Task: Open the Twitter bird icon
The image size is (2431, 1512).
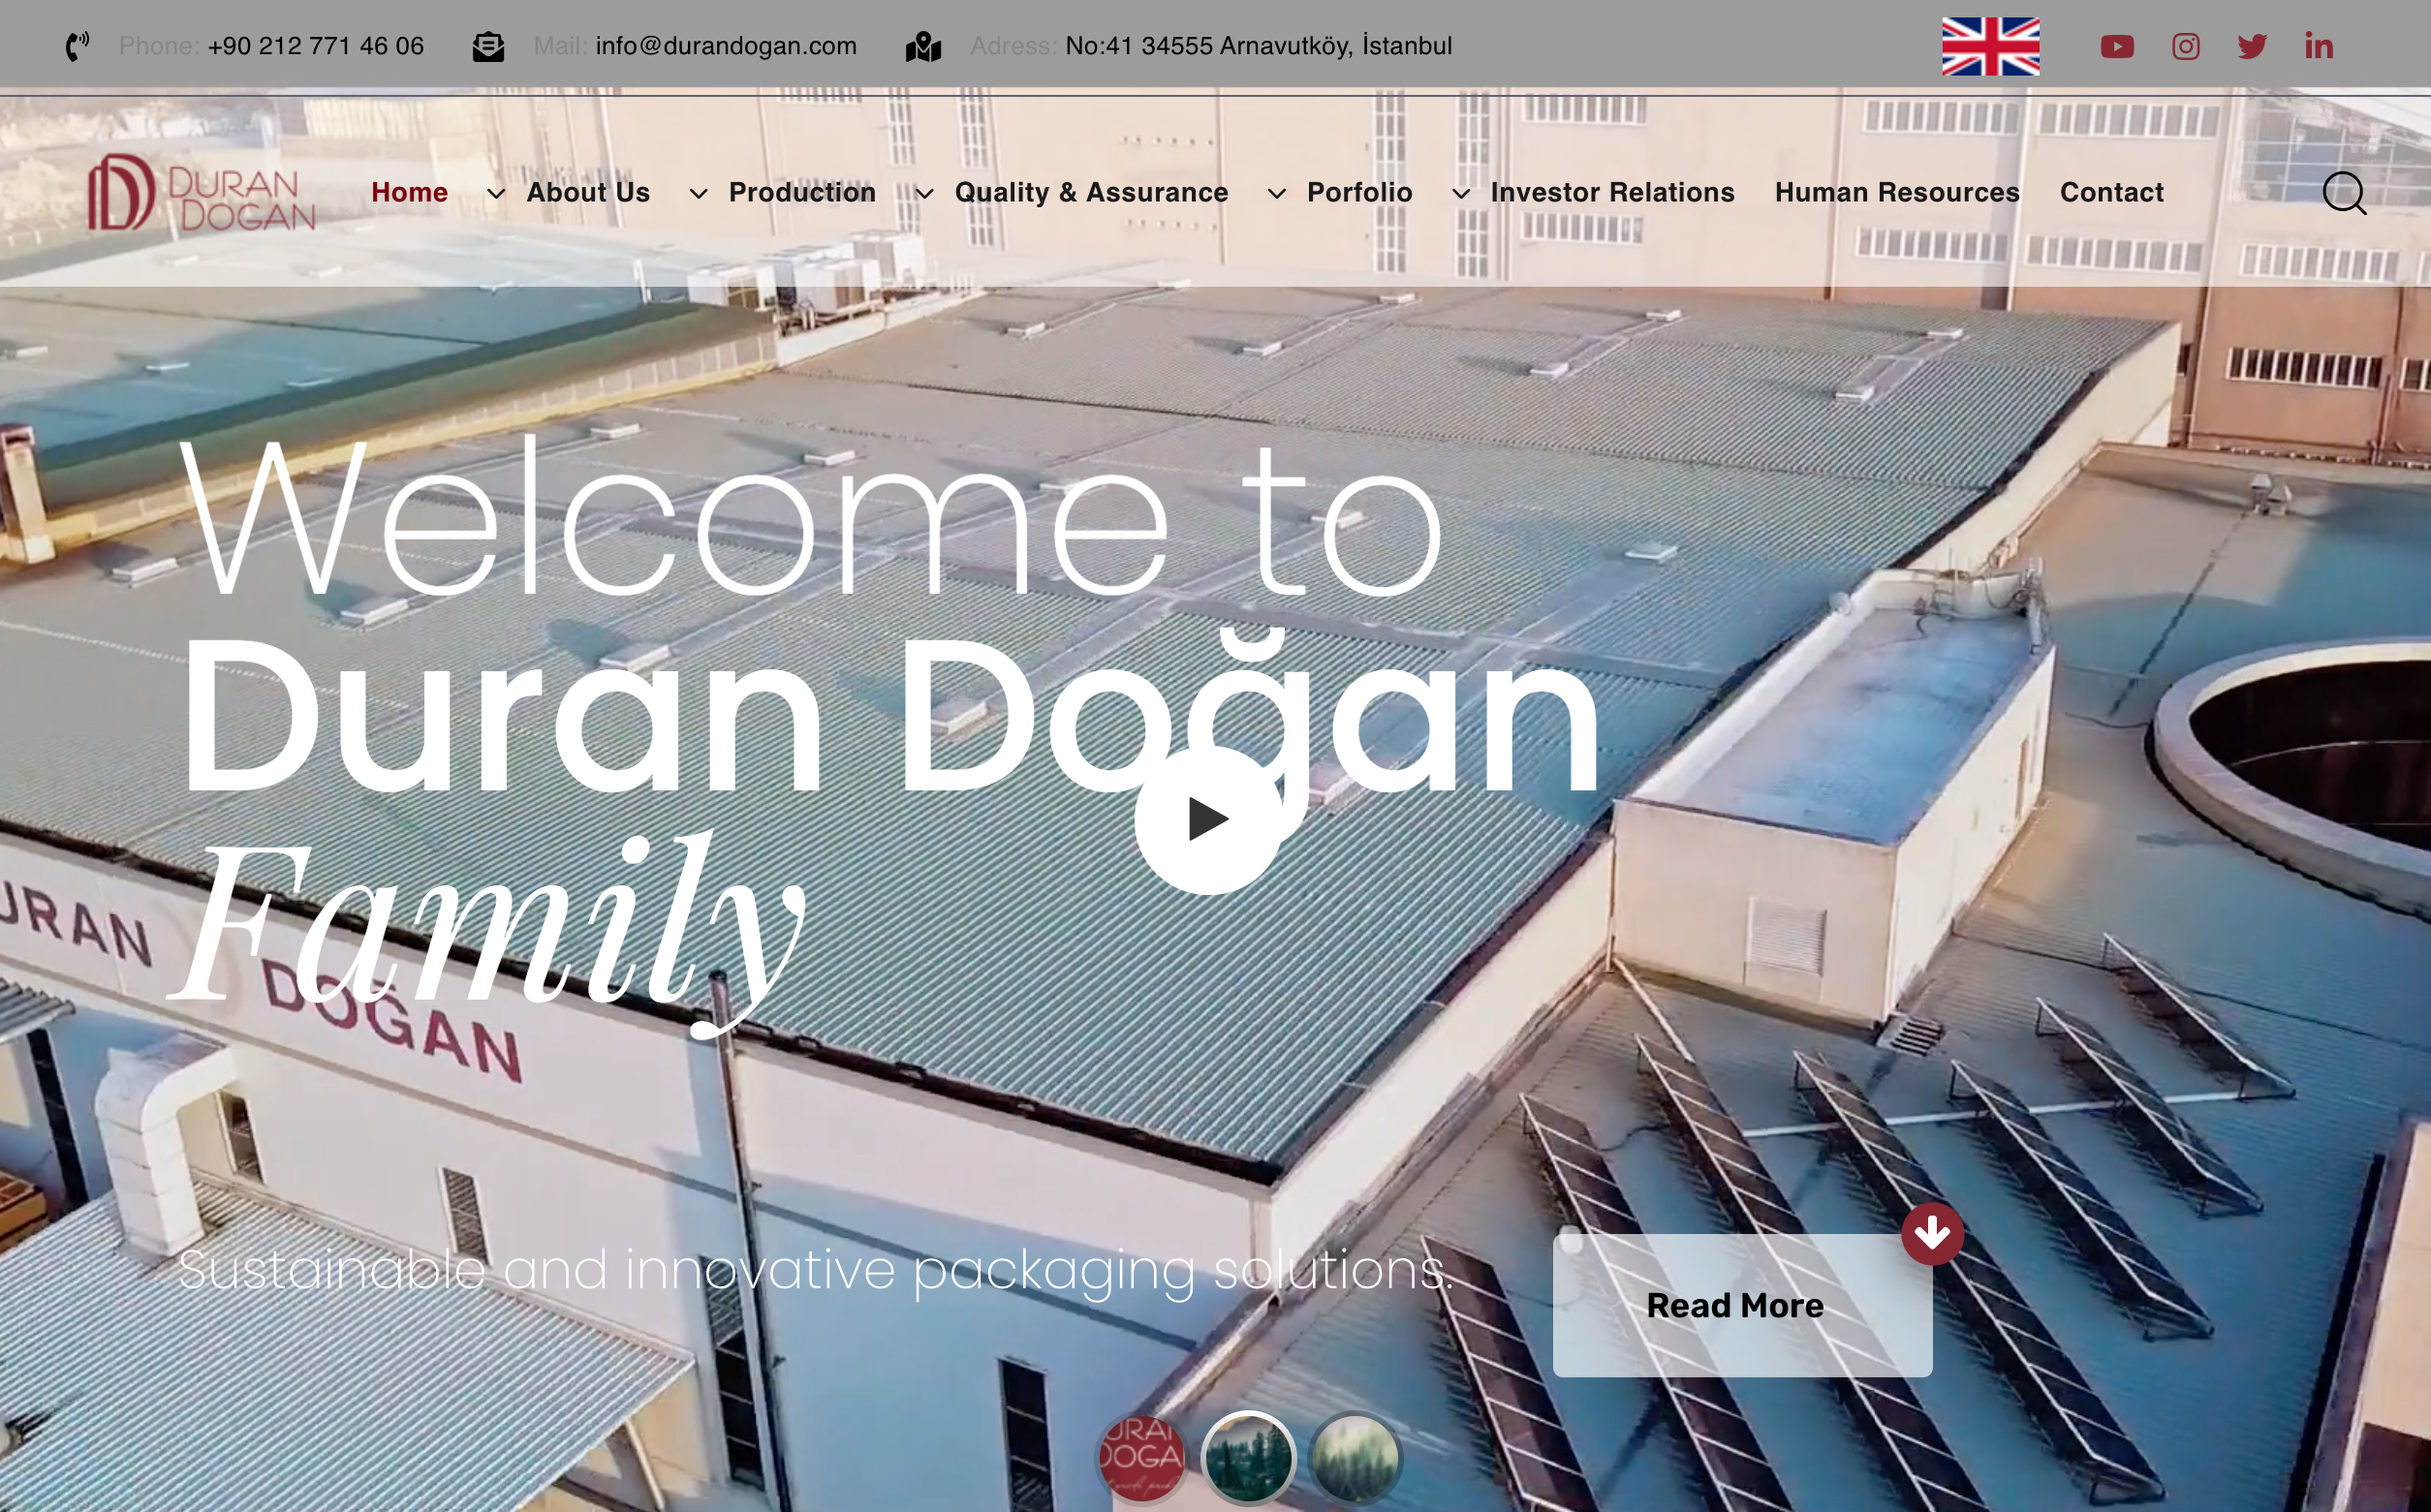Action: click(x=2252, y=46)
